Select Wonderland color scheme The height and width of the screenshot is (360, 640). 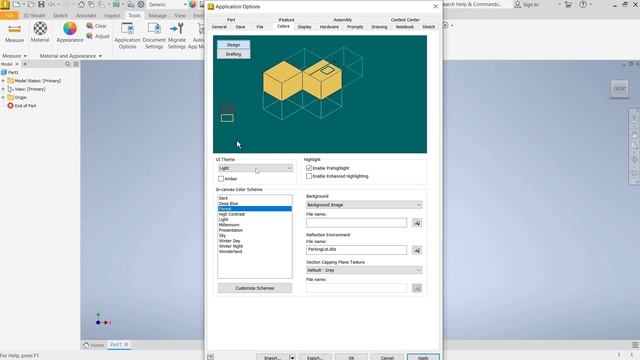coord(255,251)
